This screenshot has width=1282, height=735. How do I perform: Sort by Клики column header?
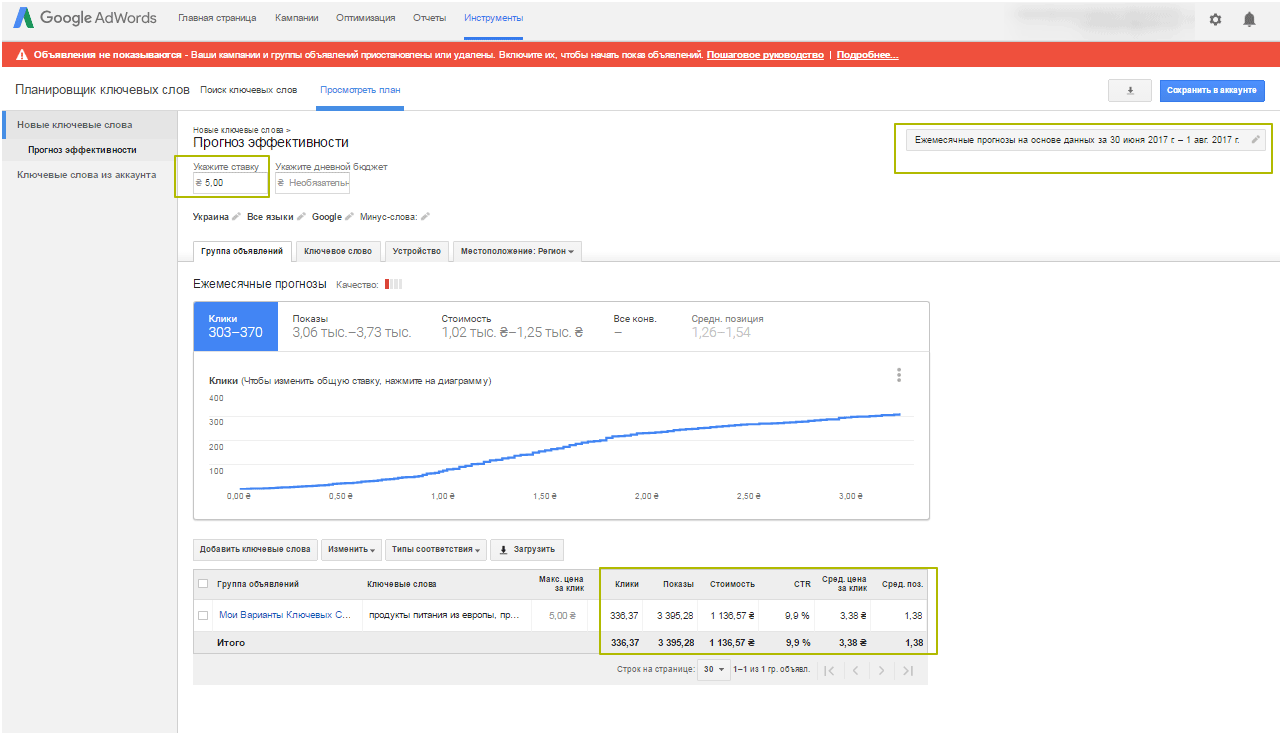(626, 584)
